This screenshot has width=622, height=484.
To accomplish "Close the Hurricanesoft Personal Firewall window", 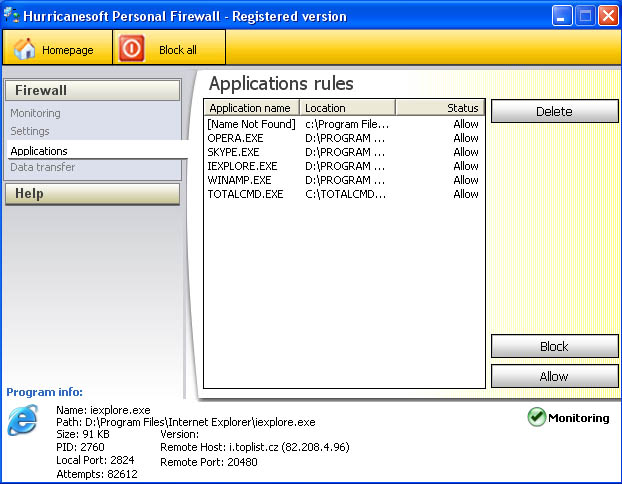I will tap(609, 16).
